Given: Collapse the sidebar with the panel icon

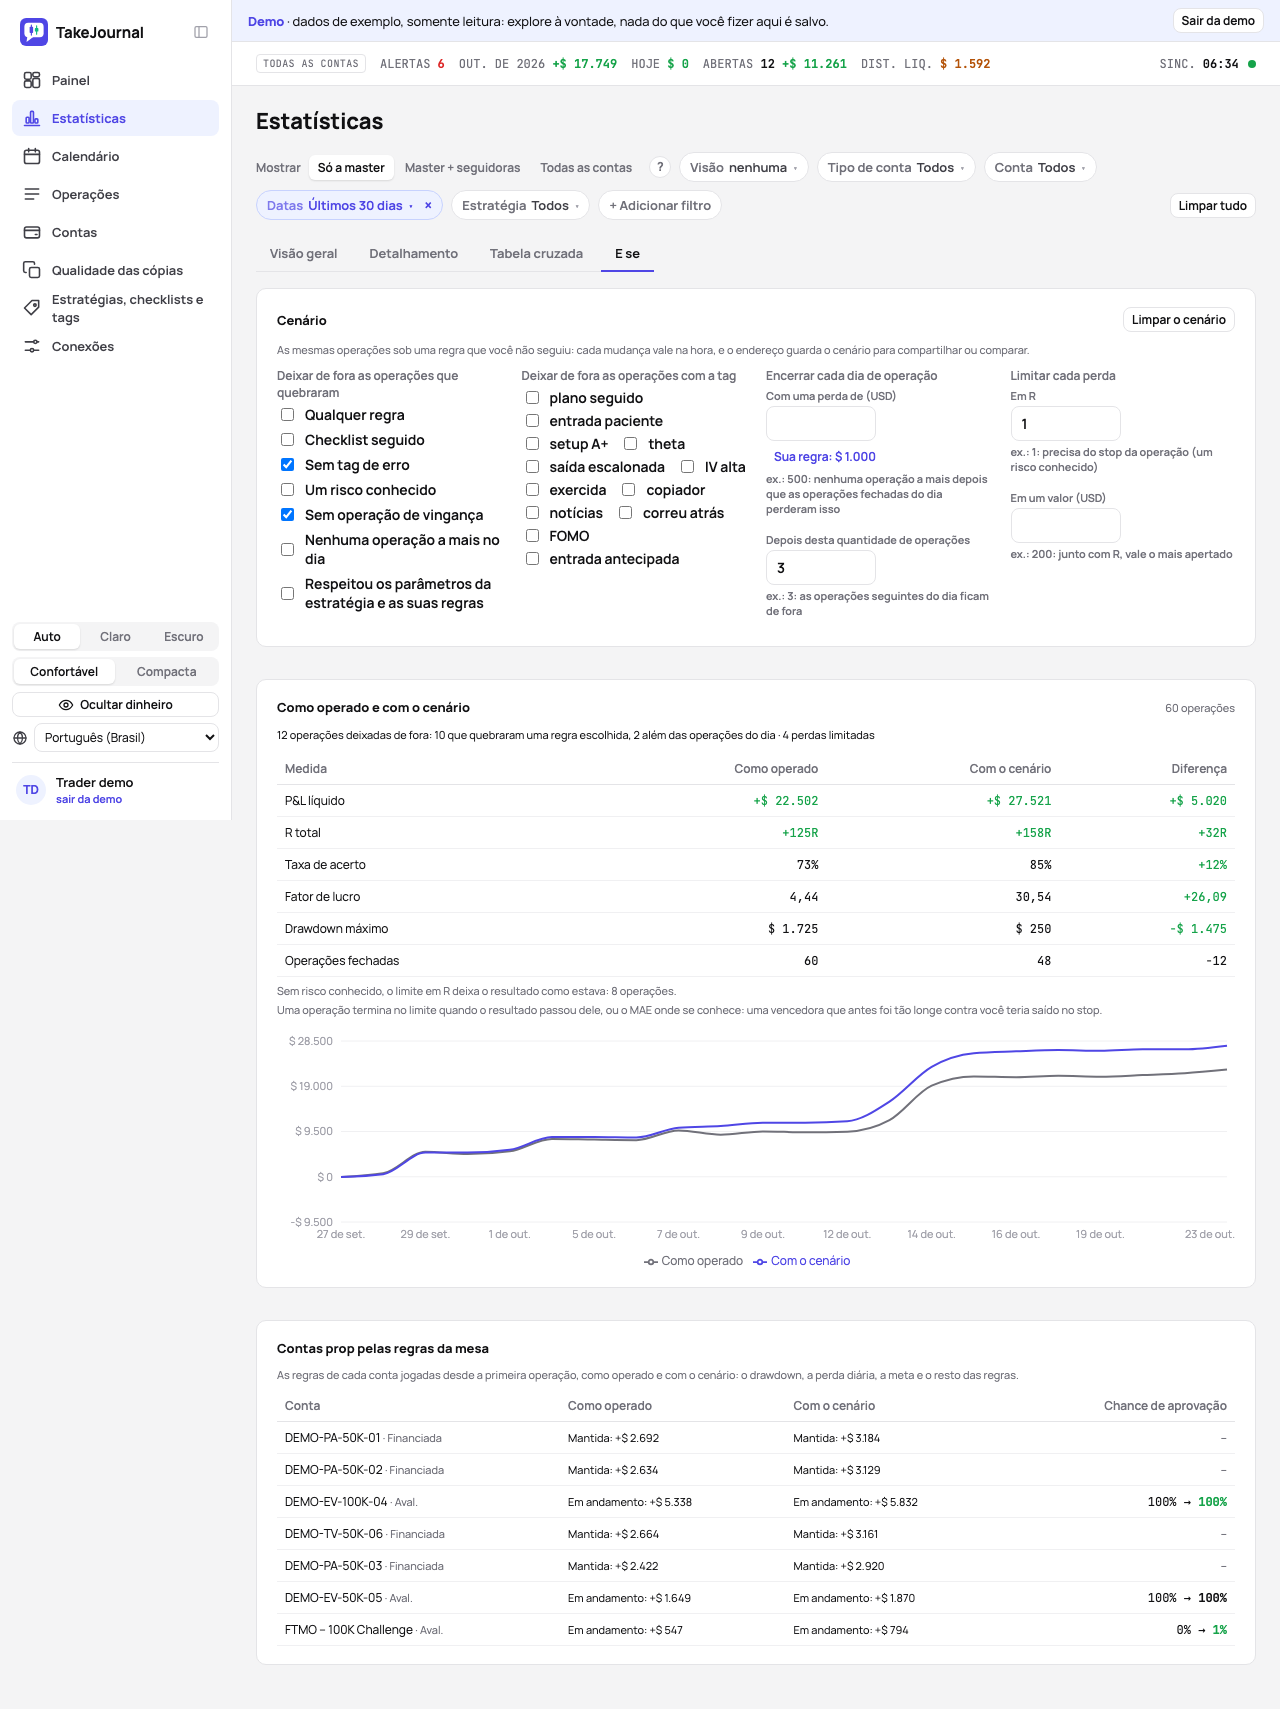Looking at the screenshot, I should 201,32.
